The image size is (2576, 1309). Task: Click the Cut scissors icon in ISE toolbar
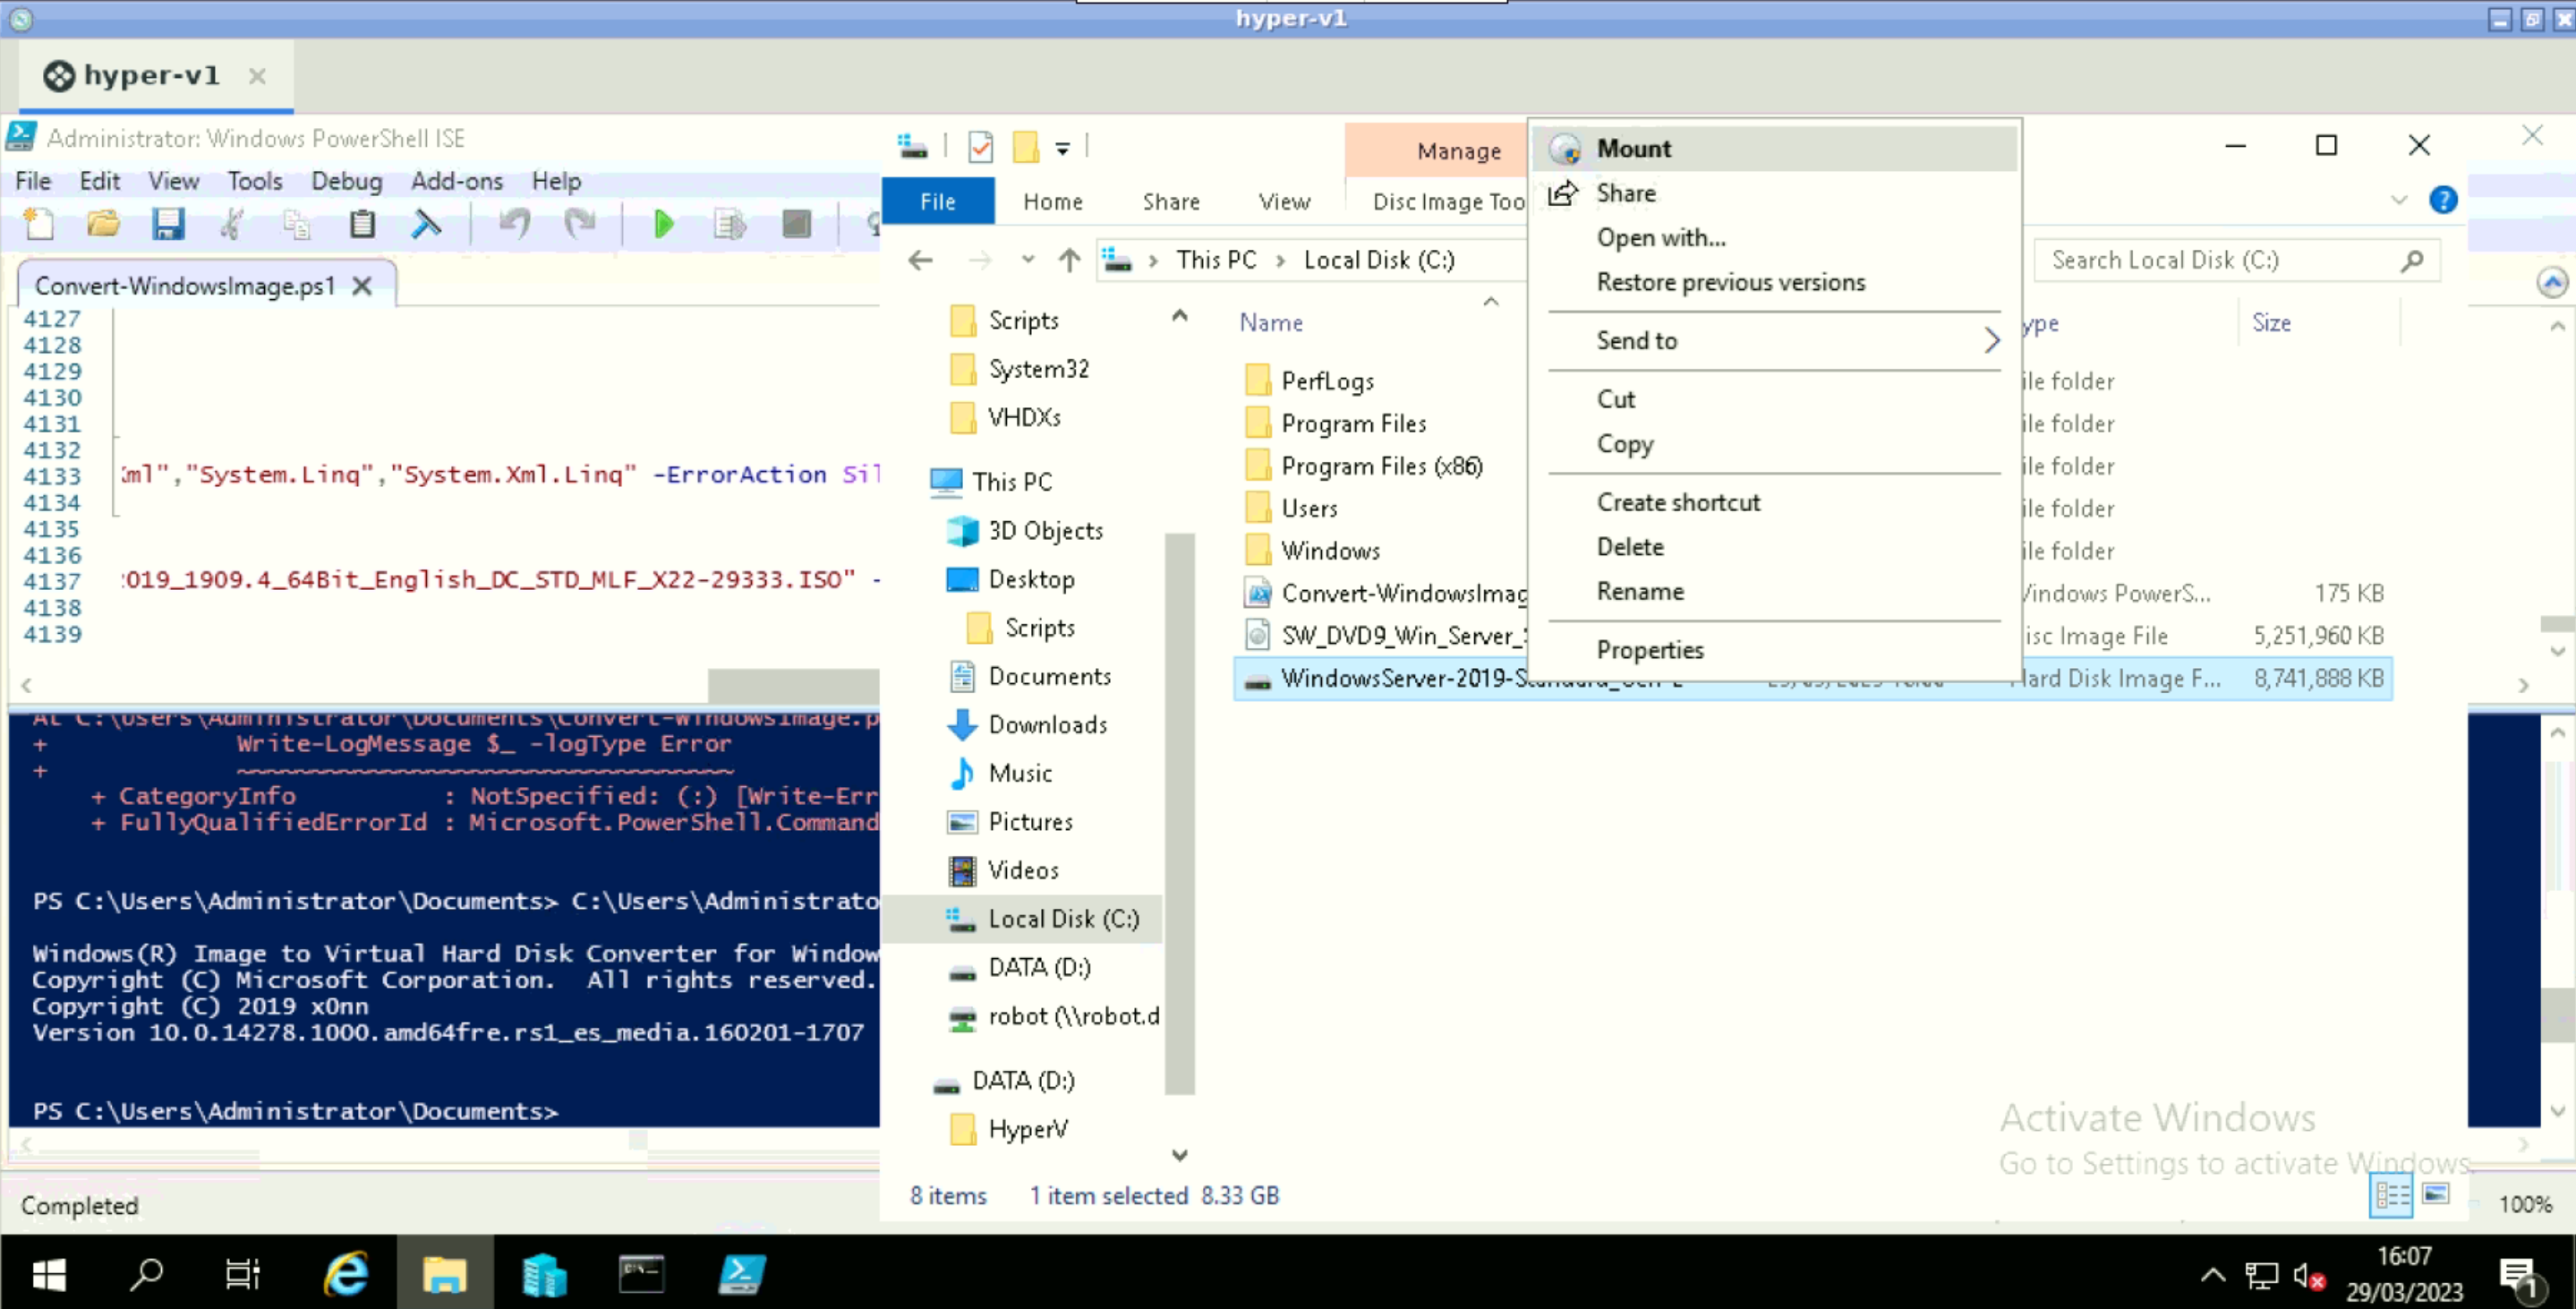pos(232,224)
